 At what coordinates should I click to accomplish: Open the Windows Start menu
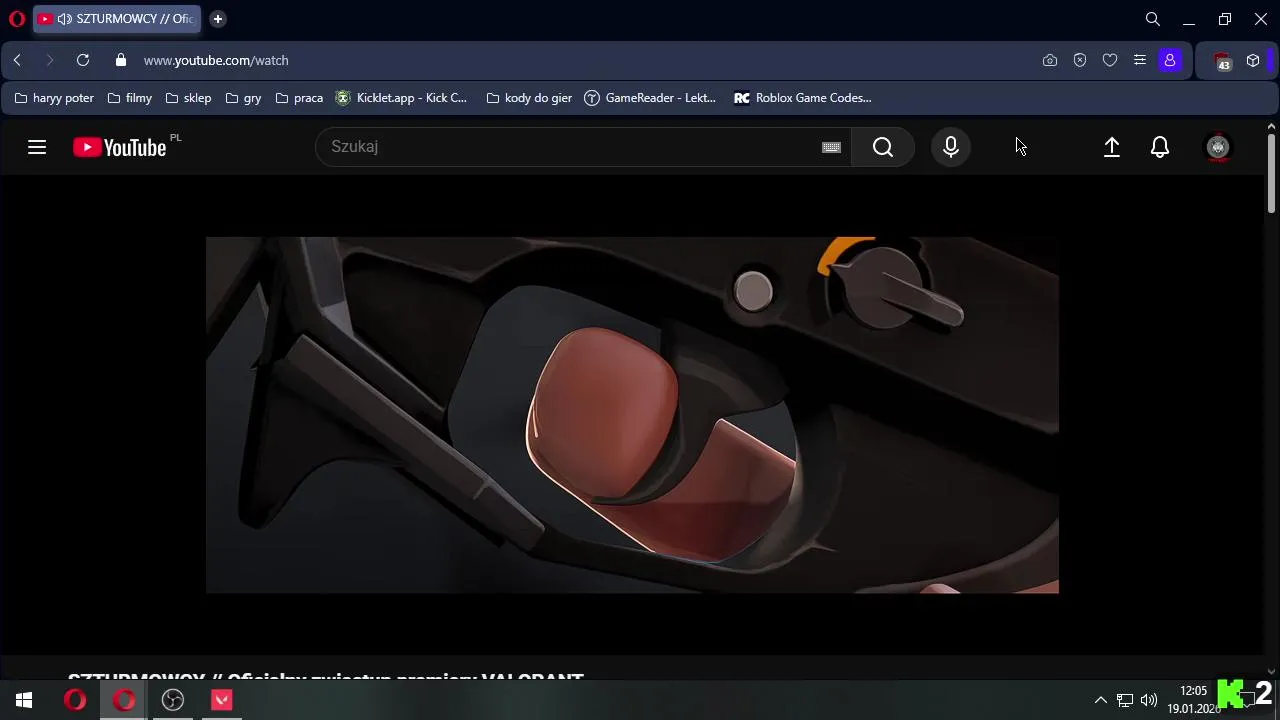(24, 700)
